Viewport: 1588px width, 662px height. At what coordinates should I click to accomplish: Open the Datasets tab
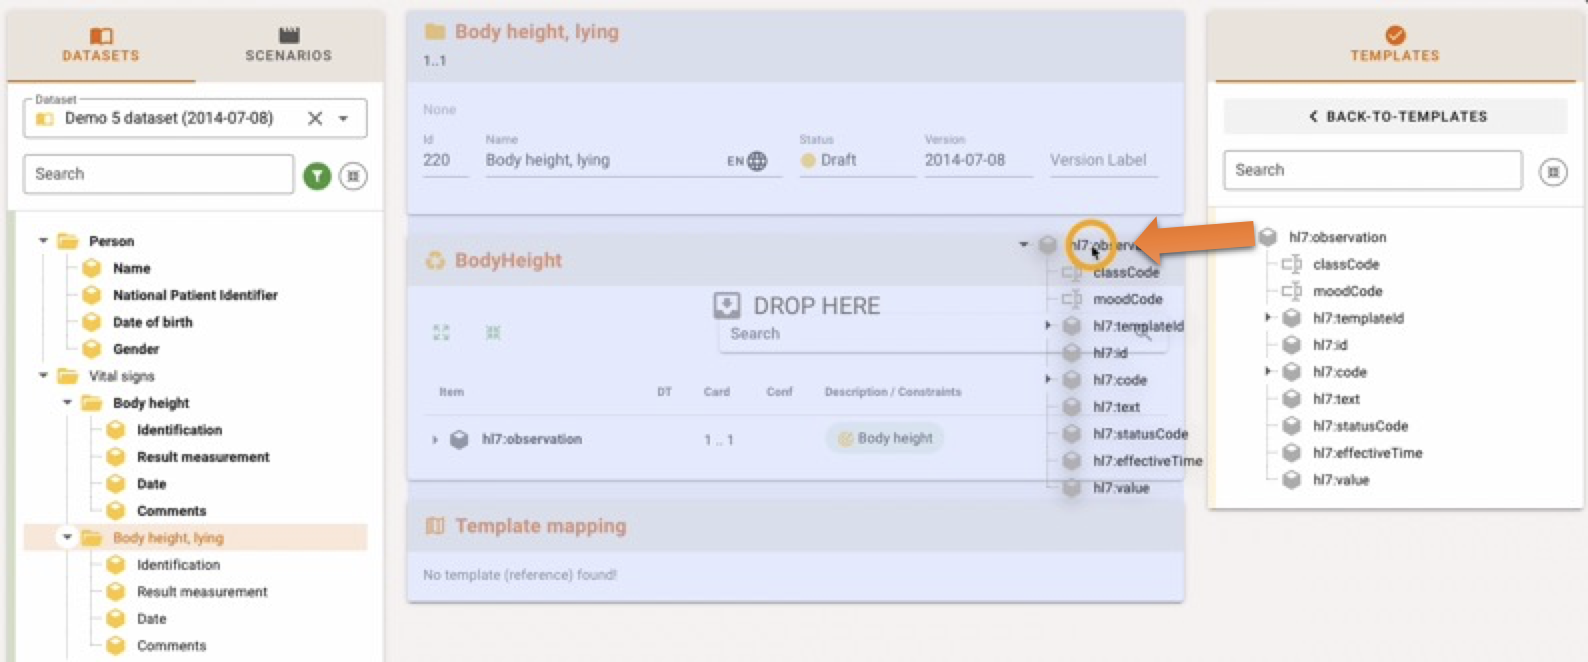point(101,45)
